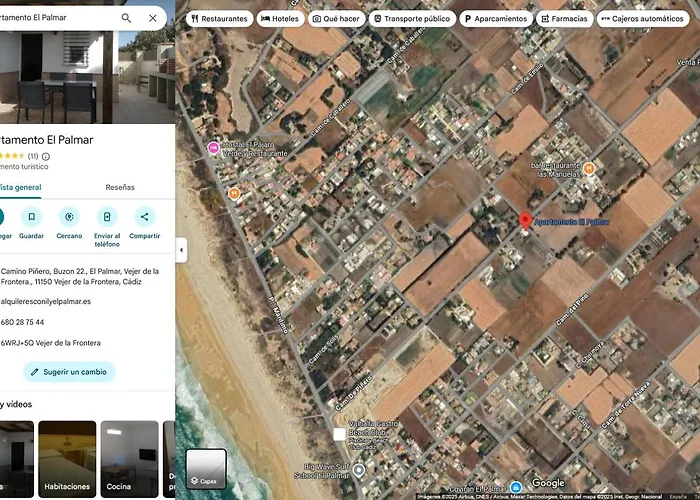Click the (11) reviews count
The image size is (700, 500).
33,156
